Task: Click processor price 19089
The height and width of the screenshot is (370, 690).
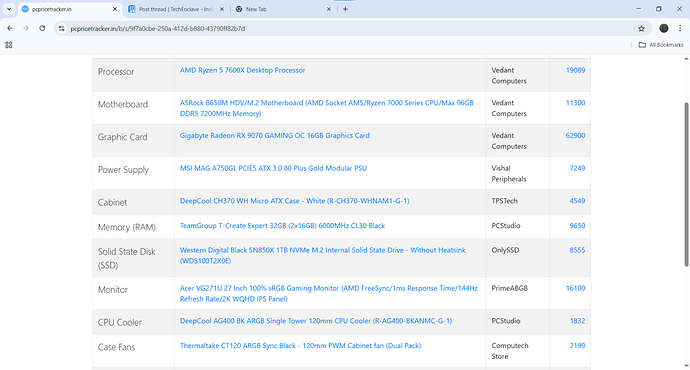Action: [575, 70]
